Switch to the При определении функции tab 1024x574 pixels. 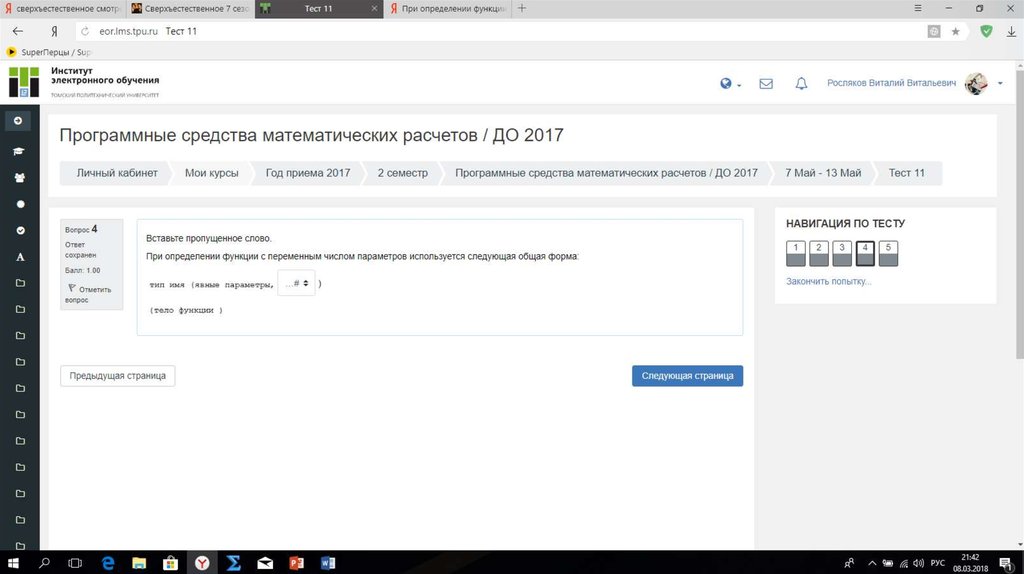pos(448,8)
